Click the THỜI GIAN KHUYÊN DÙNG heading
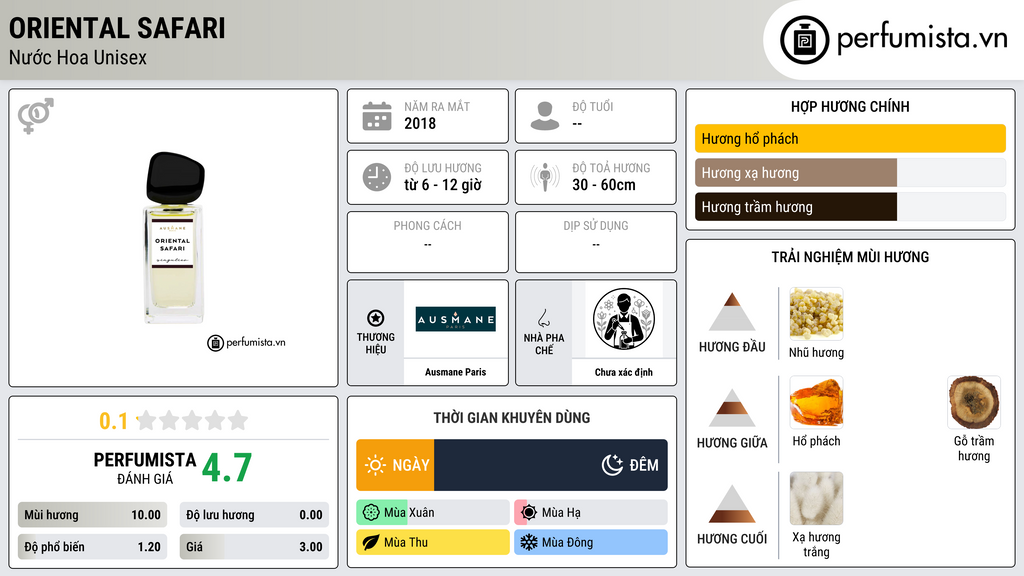 (x=512, y=418)
